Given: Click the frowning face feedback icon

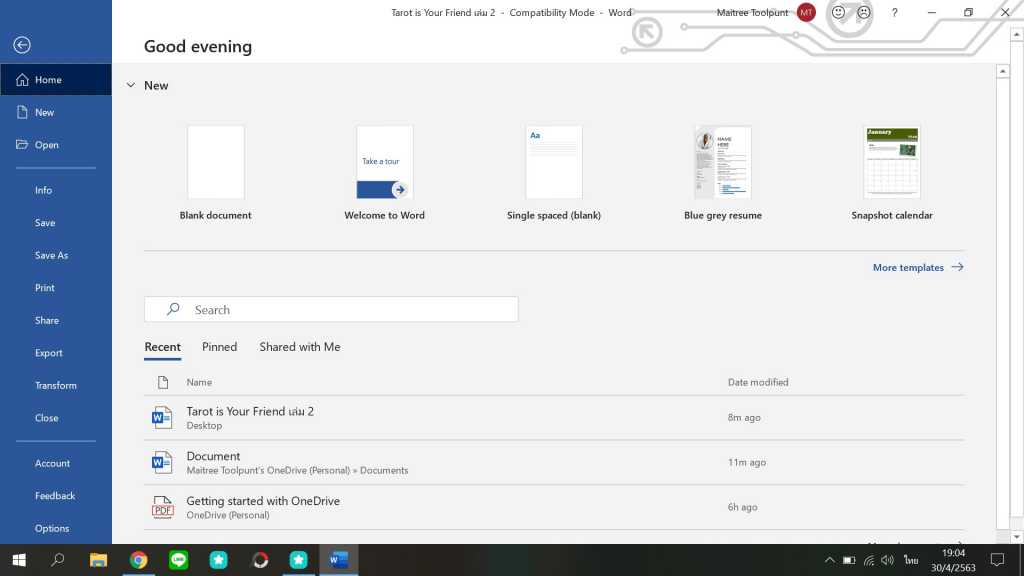Looking at the screenshot, I should [x=863, y=13].
